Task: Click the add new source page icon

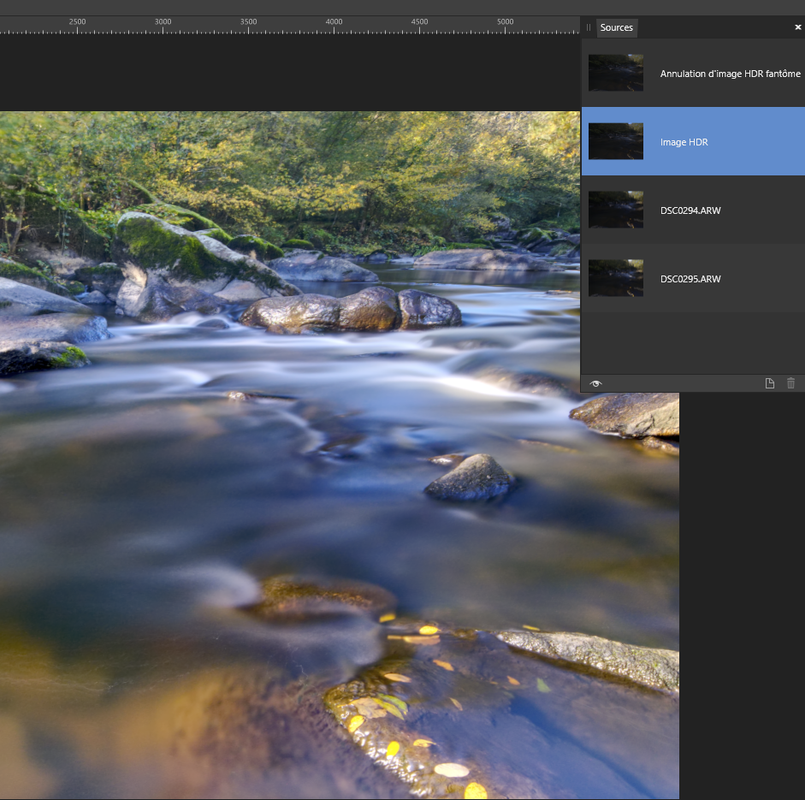Action: (770, 383)
